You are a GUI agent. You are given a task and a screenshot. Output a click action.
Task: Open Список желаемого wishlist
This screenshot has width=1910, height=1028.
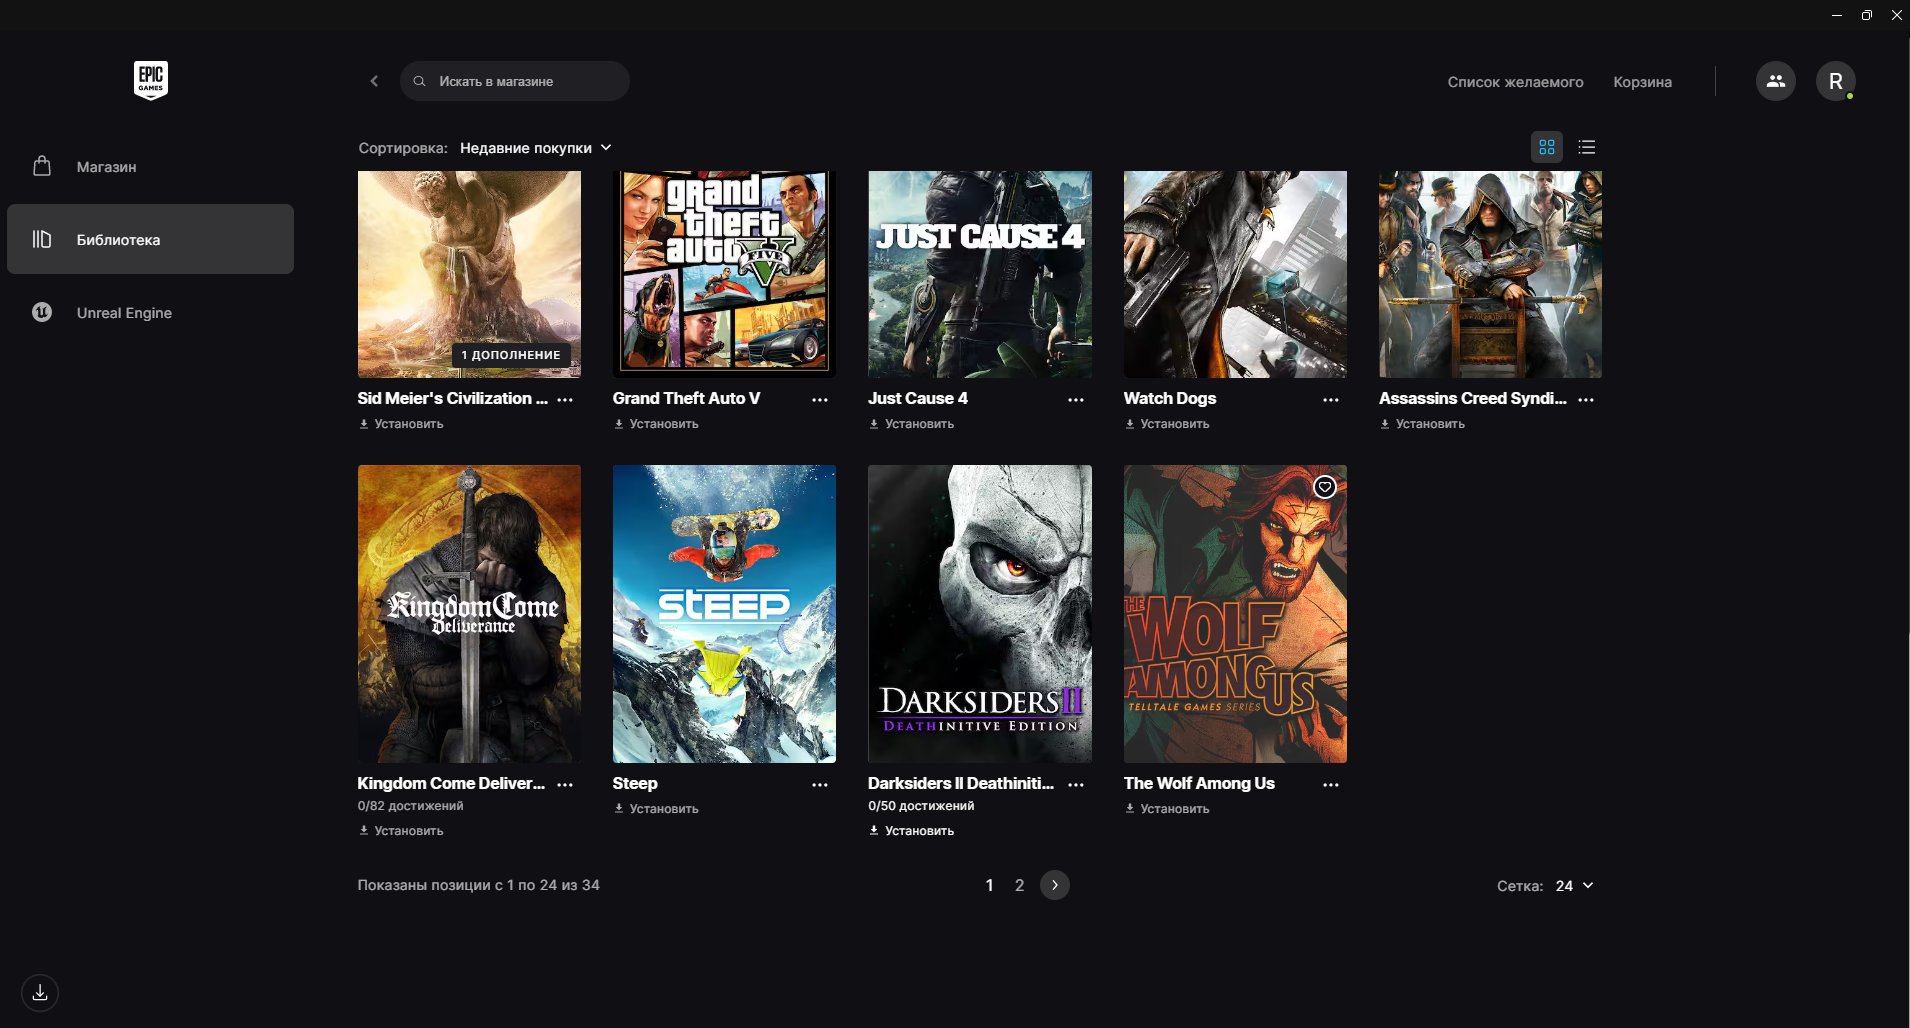pos(1515,82)
